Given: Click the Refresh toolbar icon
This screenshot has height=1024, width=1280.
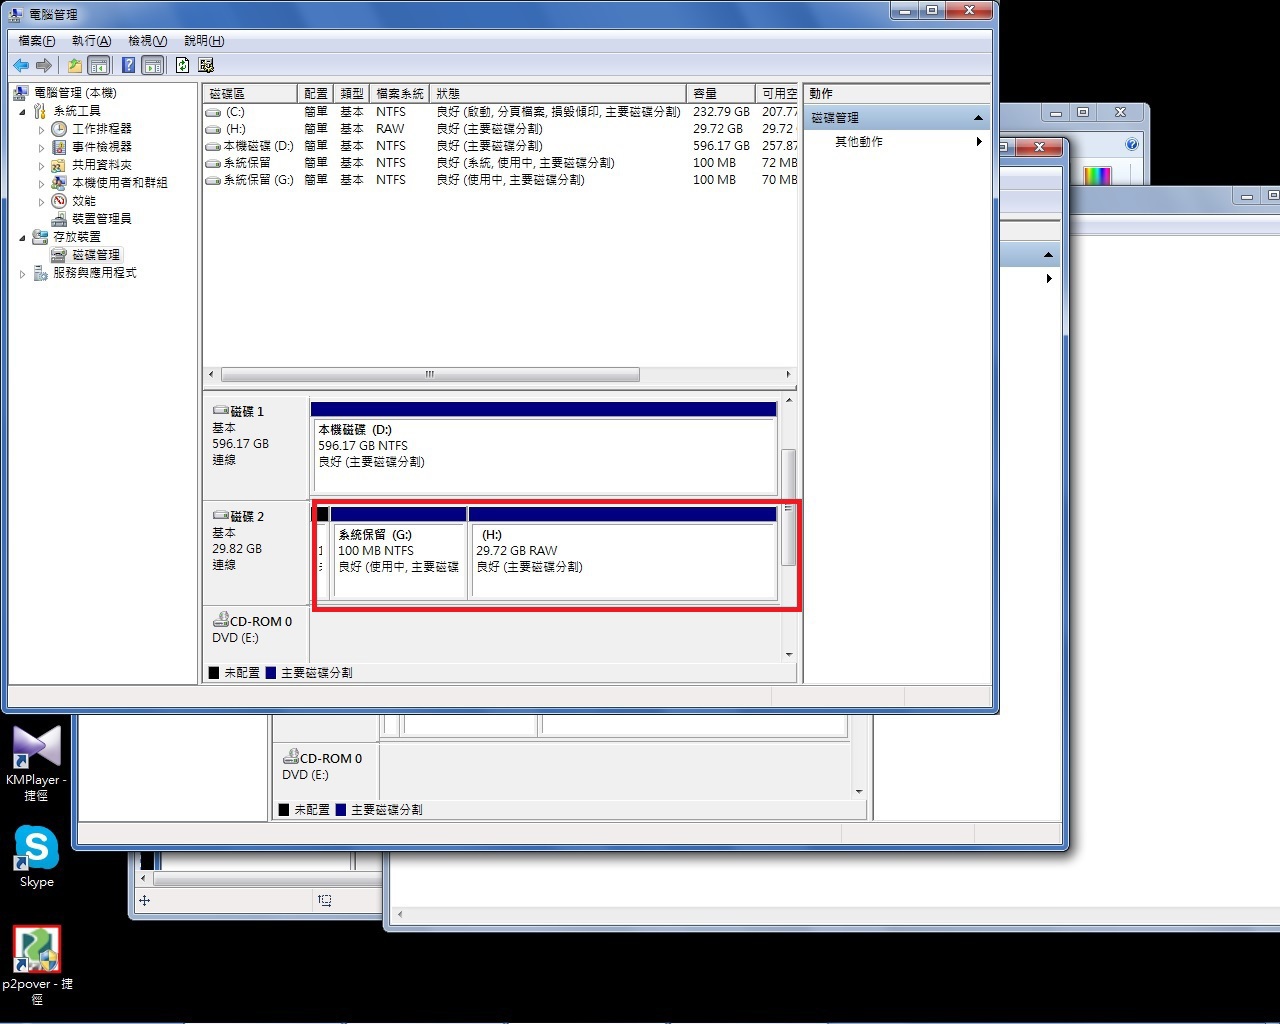Looking at the screenshot, I should (182, 66).
